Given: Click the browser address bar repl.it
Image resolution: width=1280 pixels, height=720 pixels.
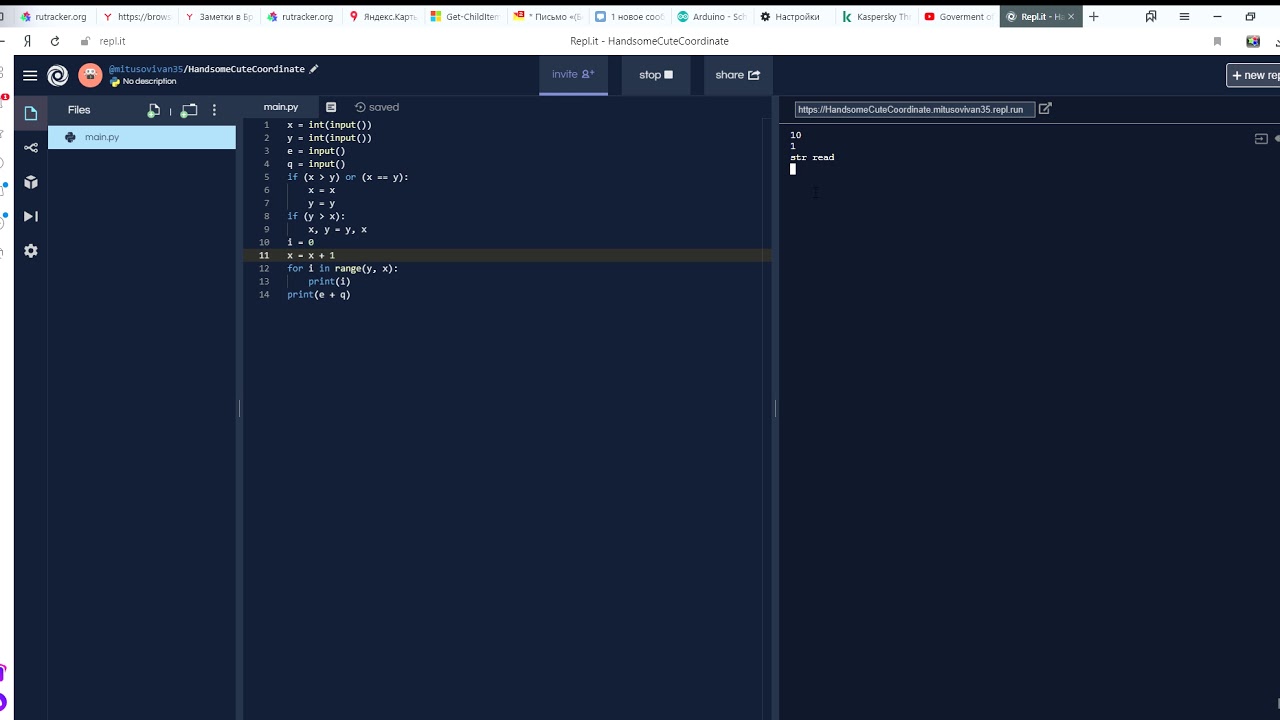Looking at the screenshot, I should pos(112,41).
